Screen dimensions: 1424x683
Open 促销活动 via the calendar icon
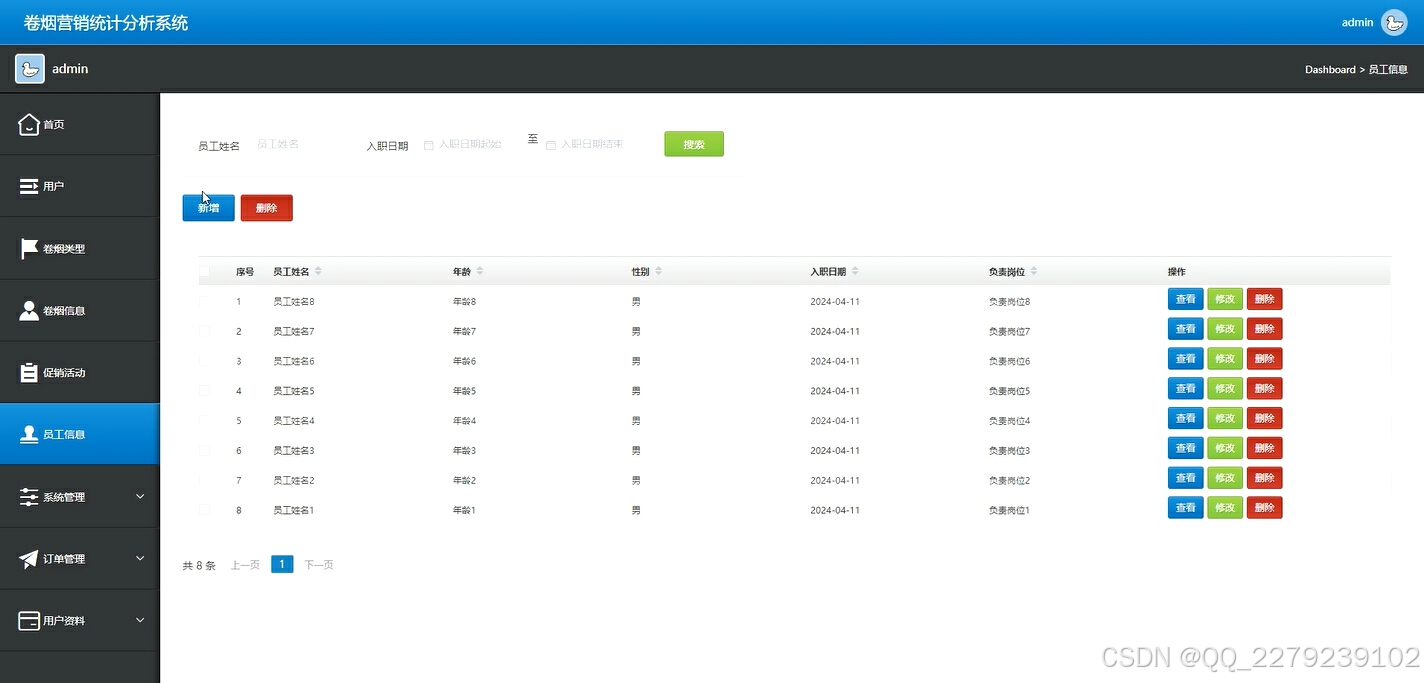pyautogui.click(x=27, y=371)
